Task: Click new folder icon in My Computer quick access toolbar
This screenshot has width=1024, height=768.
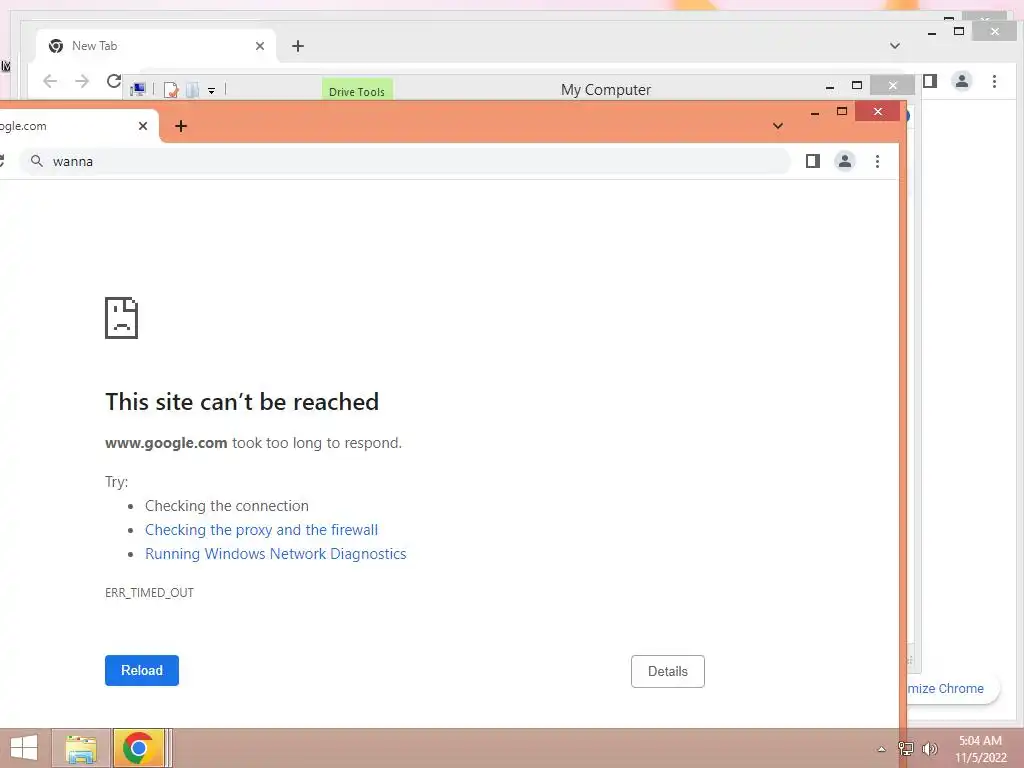Action: click(192, 89)
